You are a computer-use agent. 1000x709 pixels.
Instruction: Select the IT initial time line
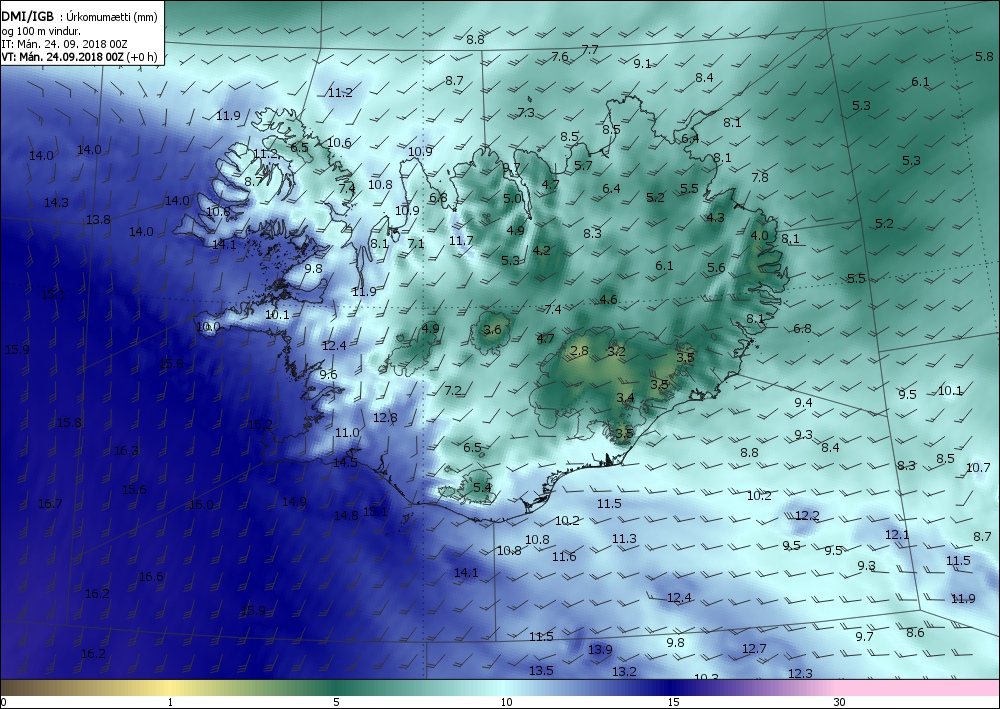click(64, 44)
